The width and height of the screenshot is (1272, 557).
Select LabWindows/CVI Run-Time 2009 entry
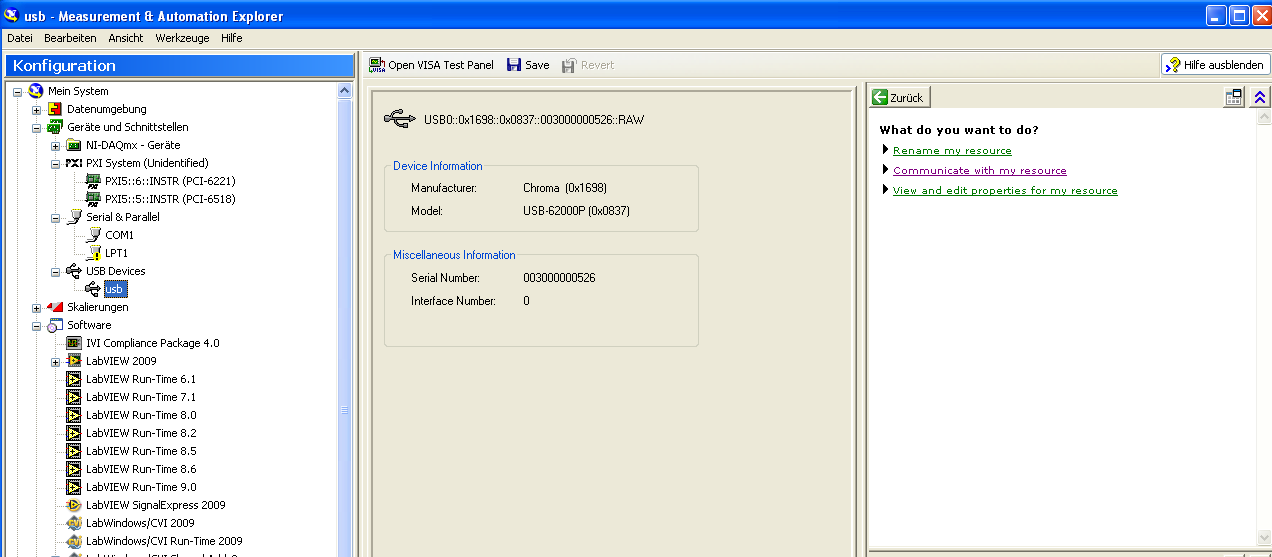tap(164, 541)
